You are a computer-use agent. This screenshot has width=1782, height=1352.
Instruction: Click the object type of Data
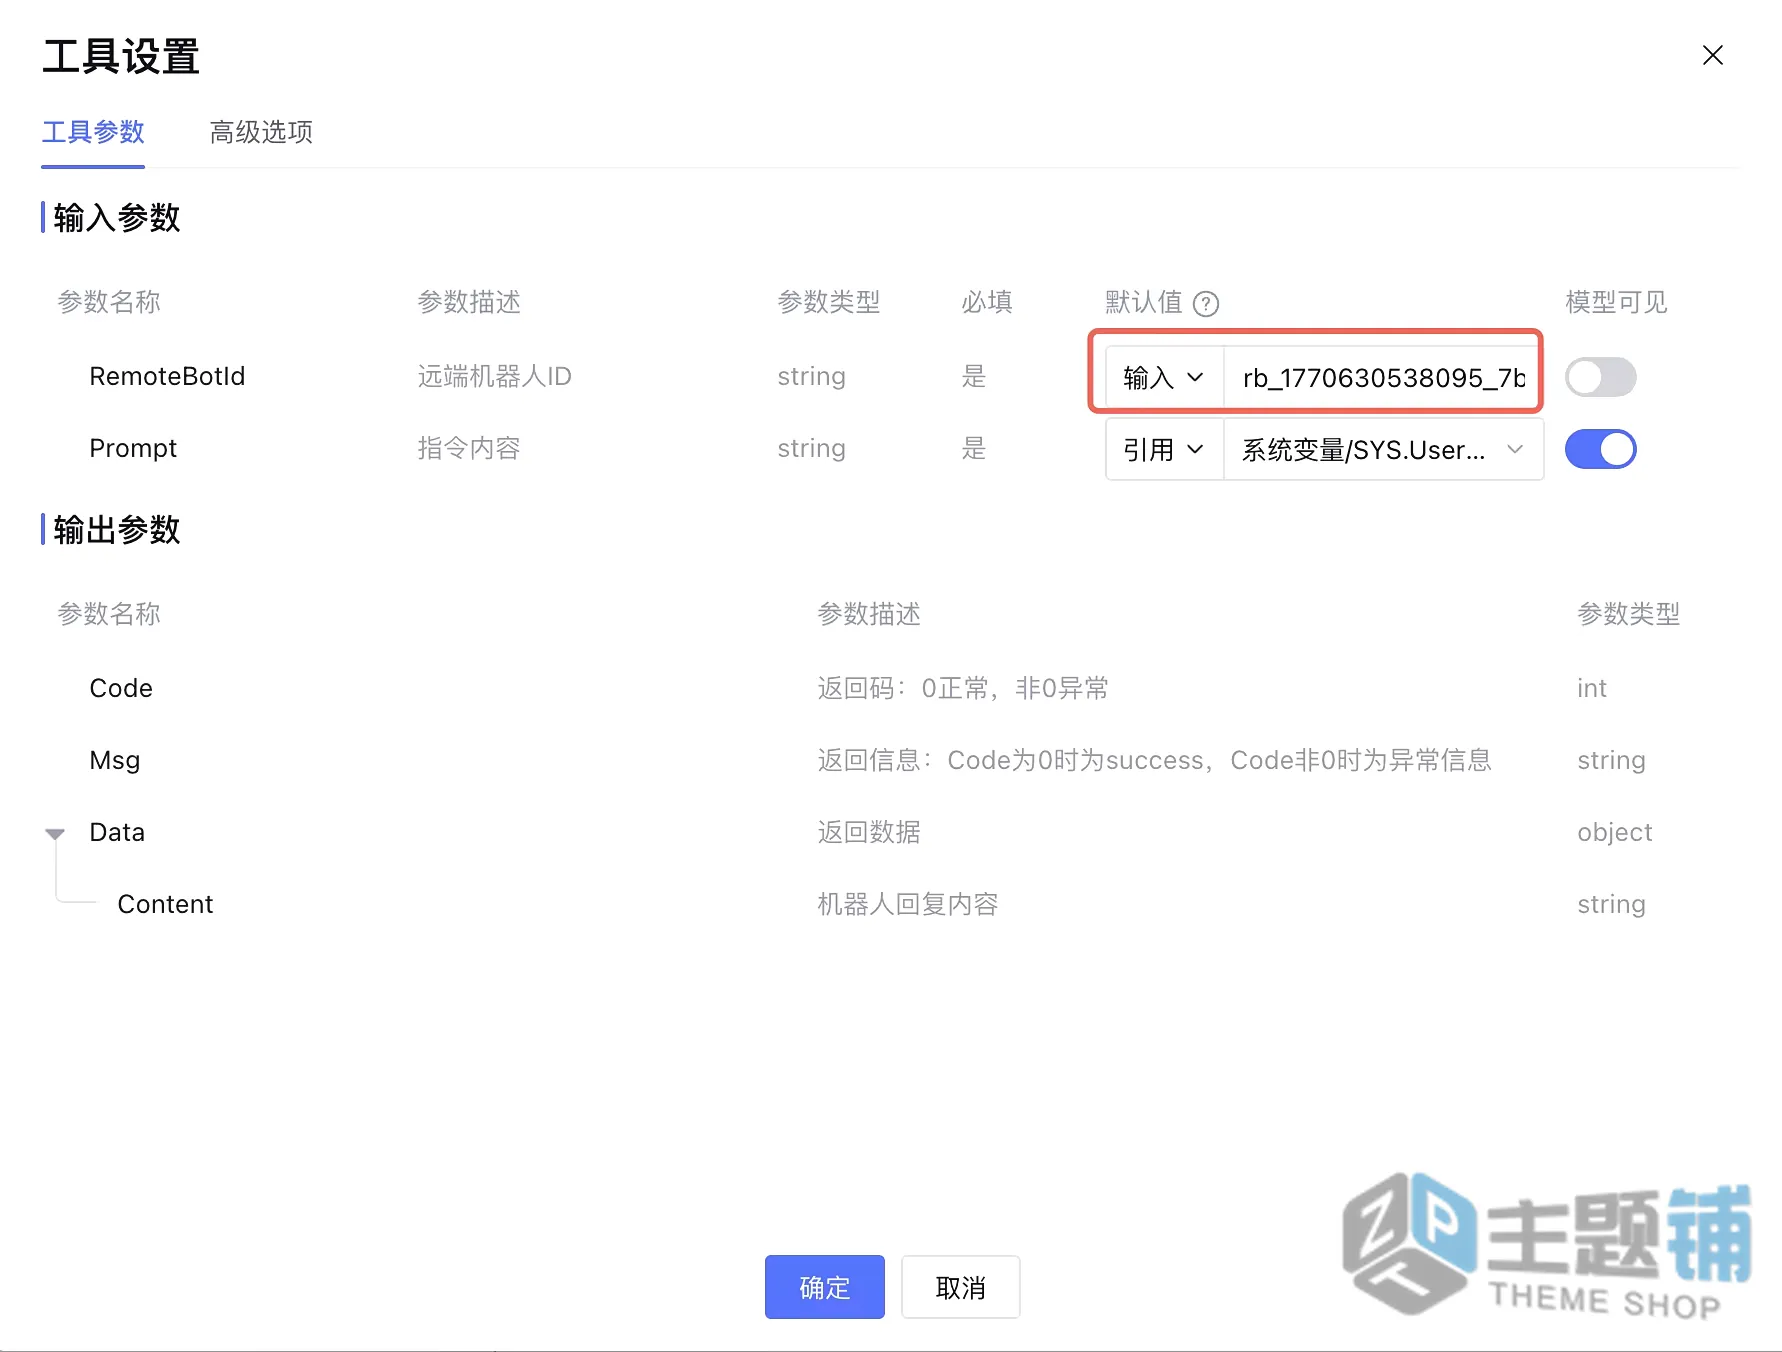[x=1615, y=832]
